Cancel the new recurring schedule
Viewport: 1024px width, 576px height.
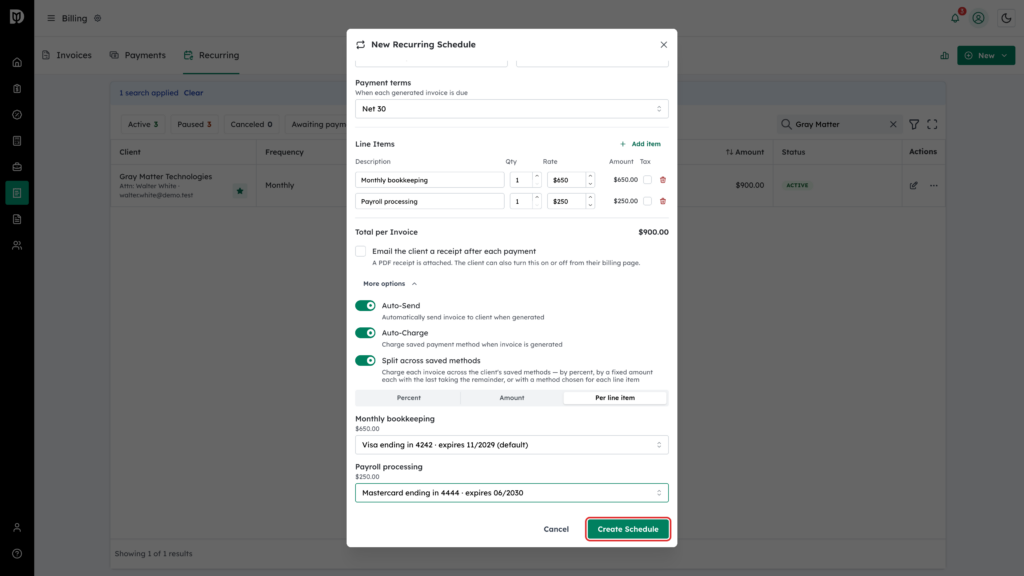tap(556, 529)
